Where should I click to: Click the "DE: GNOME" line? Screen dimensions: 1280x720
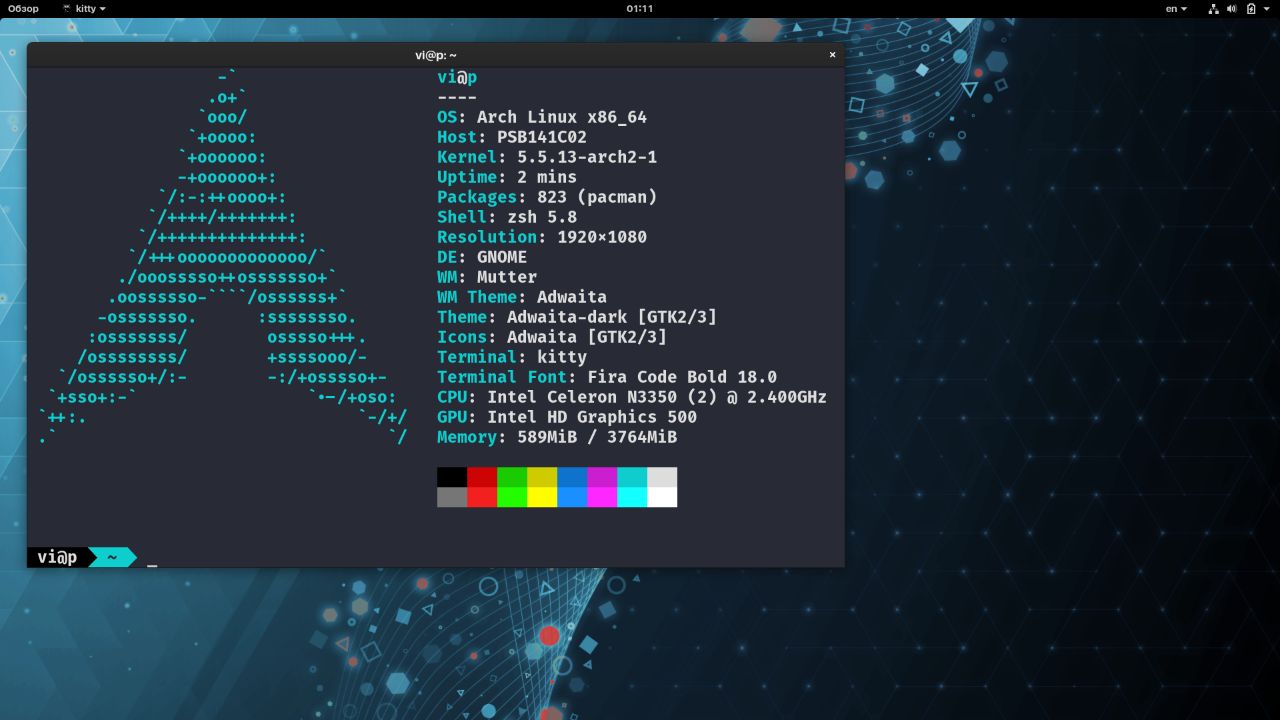tap(482, 257)
